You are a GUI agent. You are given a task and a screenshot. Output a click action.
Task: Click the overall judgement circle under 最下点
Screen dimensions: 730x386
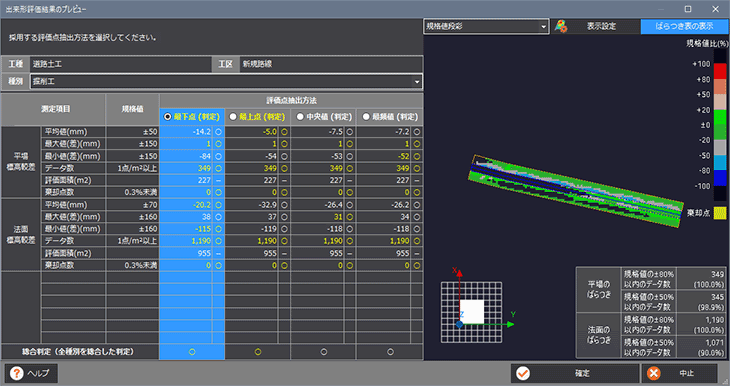pos(192,352)
